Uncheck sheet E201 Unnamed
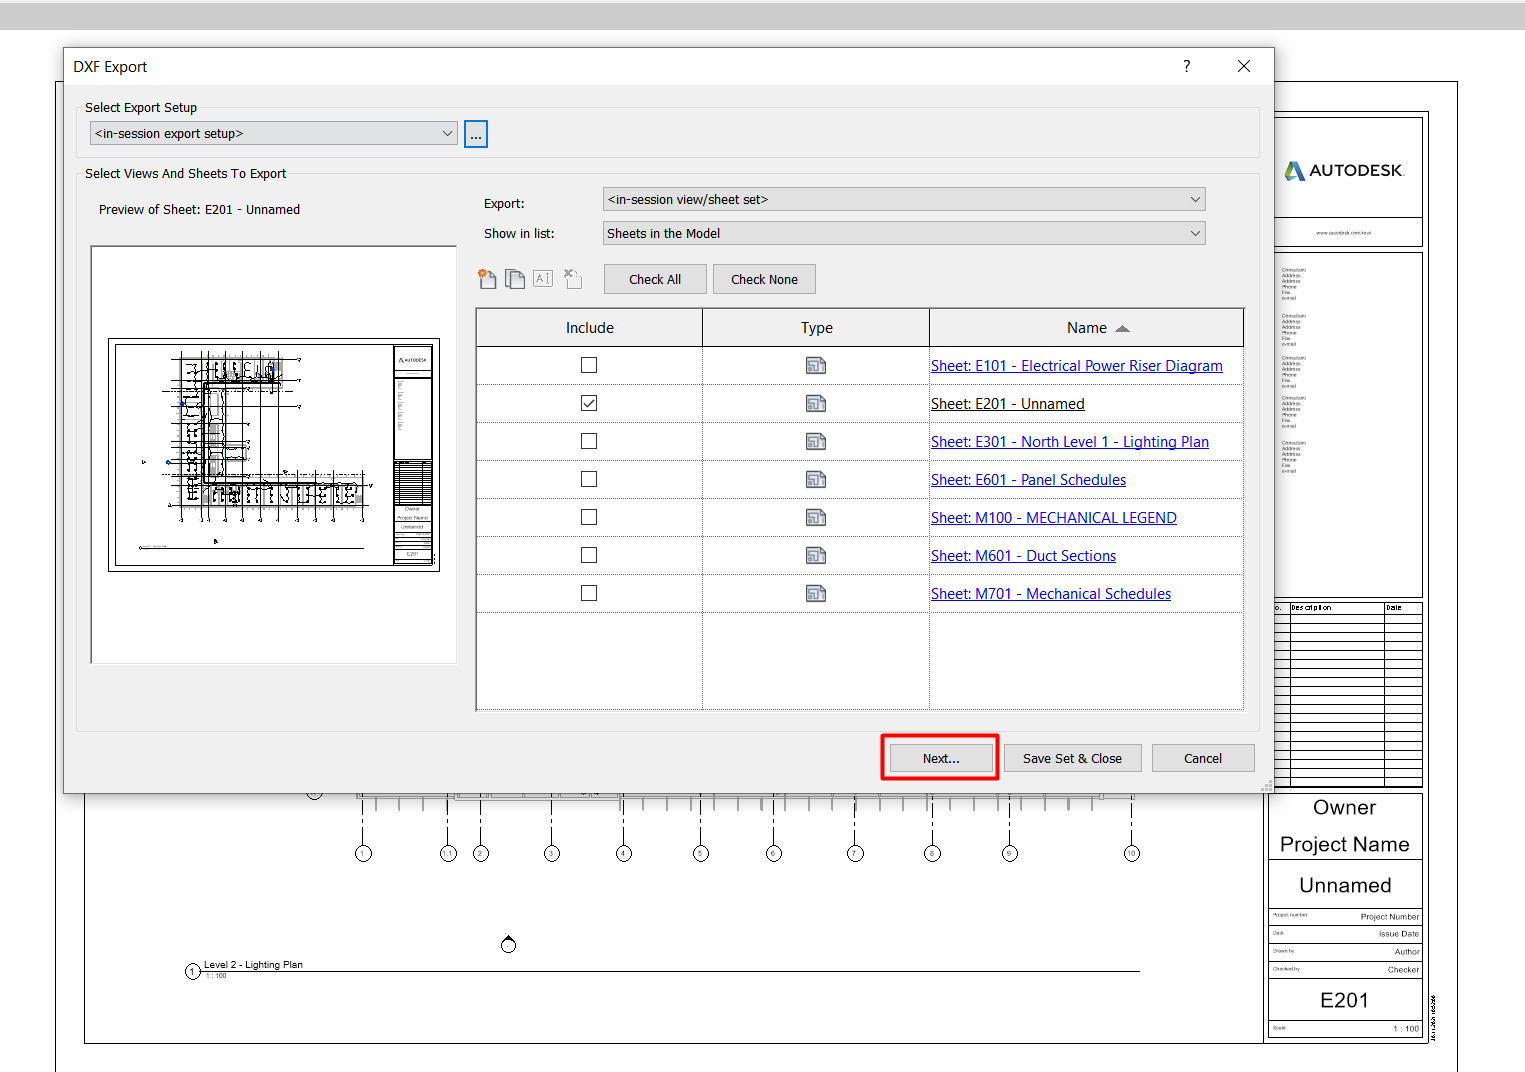 [x=589, y=403]
